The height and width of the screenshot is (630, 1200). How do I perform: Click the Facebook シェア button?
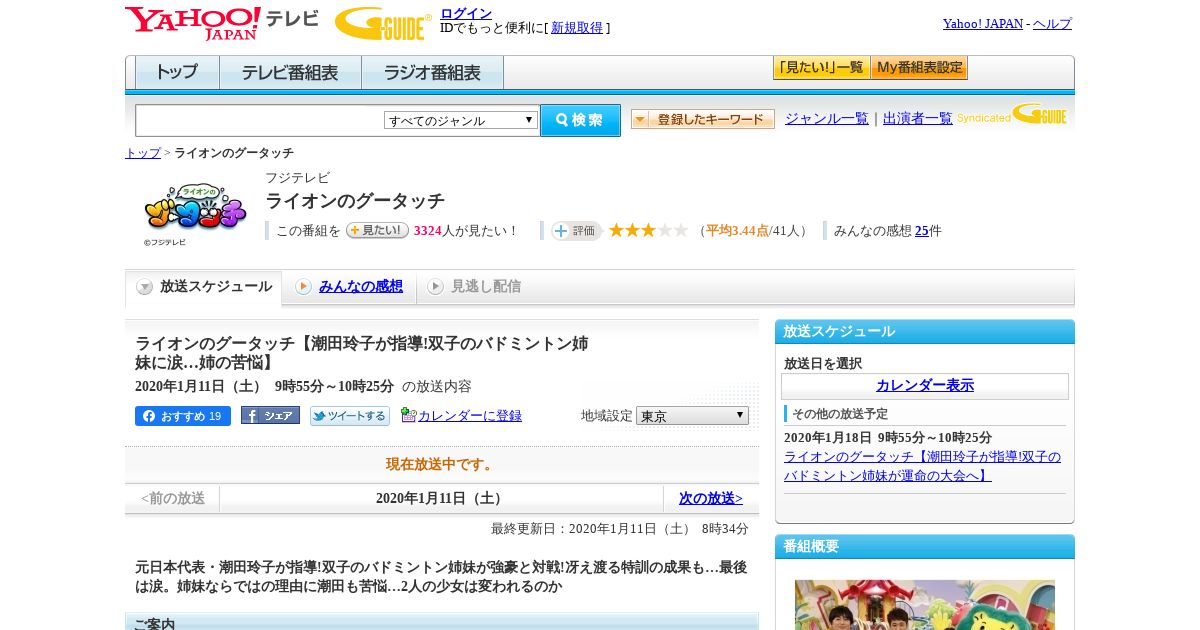[270, 415]
